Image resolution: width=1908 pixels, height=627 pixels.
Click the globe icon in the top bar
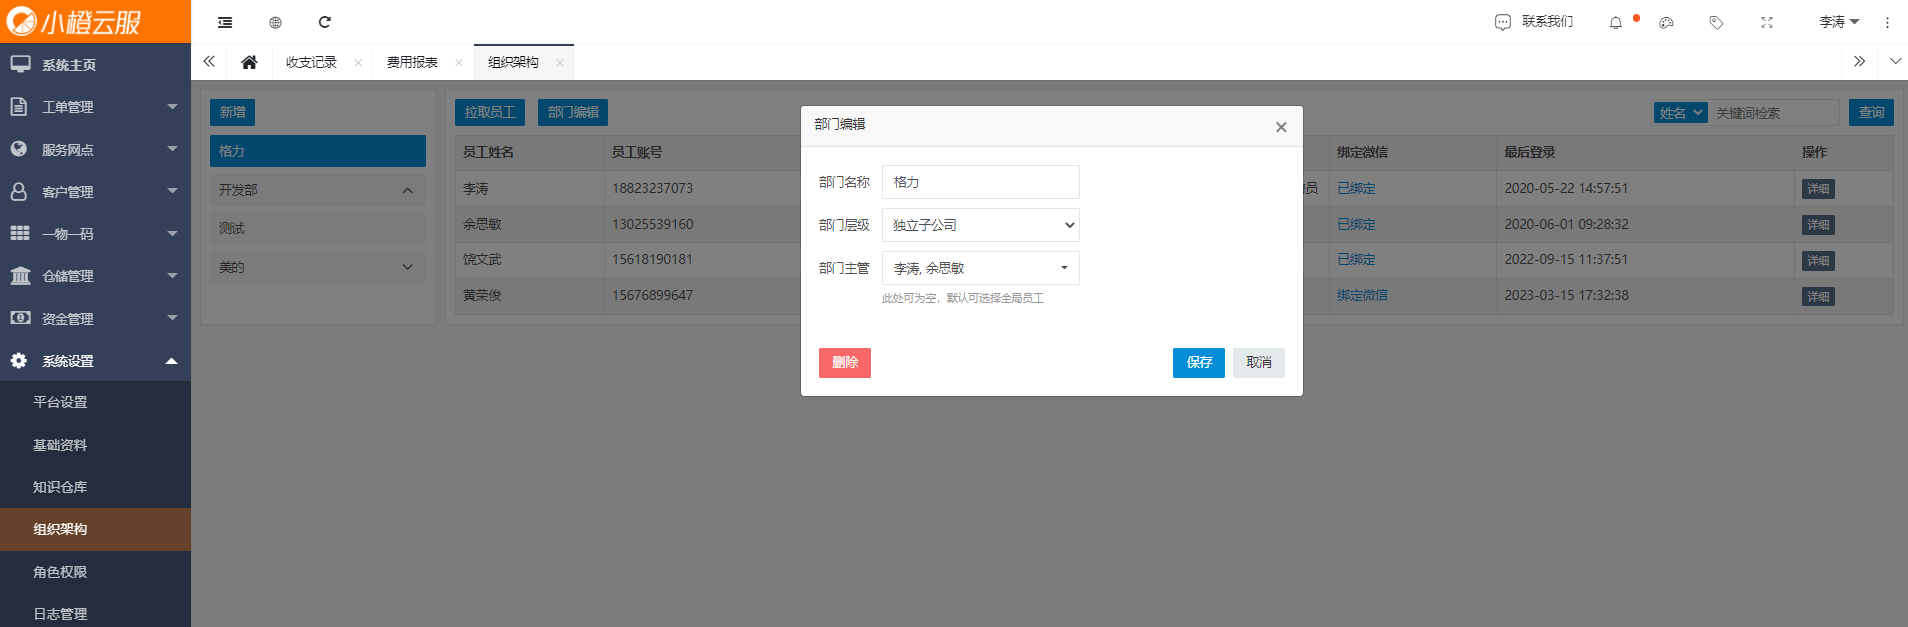pos(275,22)
